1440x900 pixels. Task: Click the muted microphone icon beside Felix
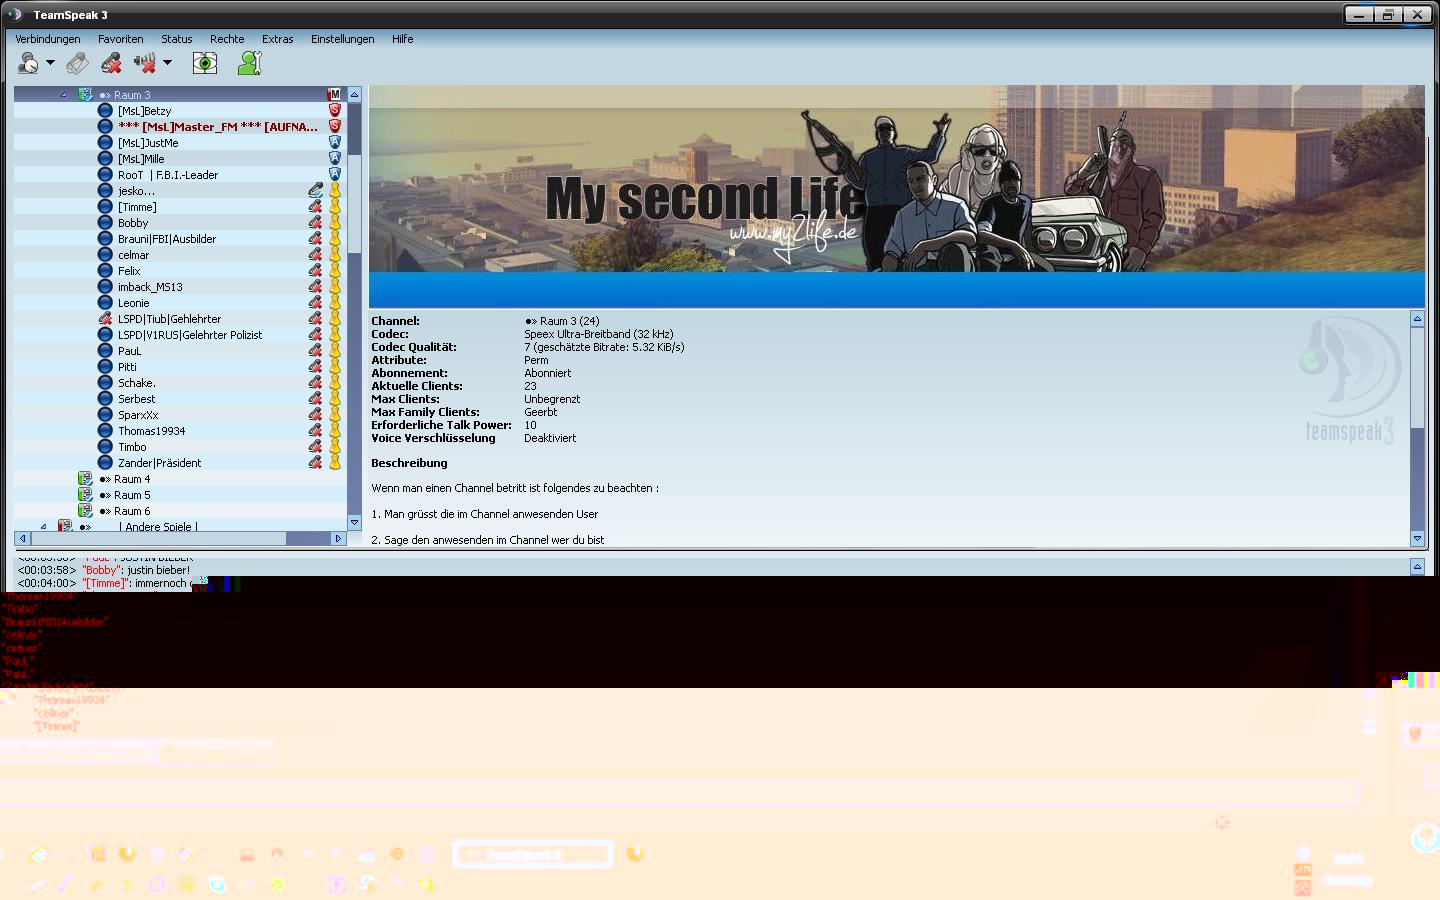[x=315, y=270]
